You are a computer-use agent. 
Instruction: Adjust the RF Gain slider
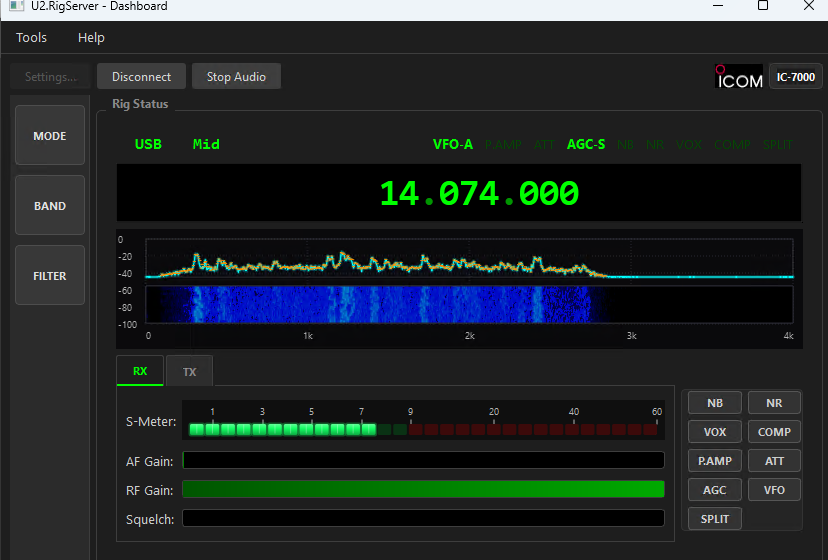click(x=423, y=489)
